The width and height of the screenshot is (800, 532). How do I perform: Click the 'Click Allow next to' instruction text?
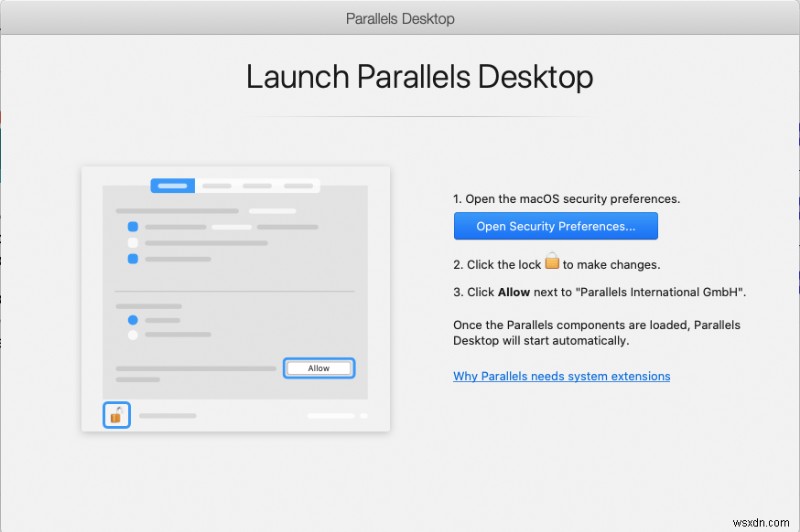pyautogui.click(x=599, y=292)
